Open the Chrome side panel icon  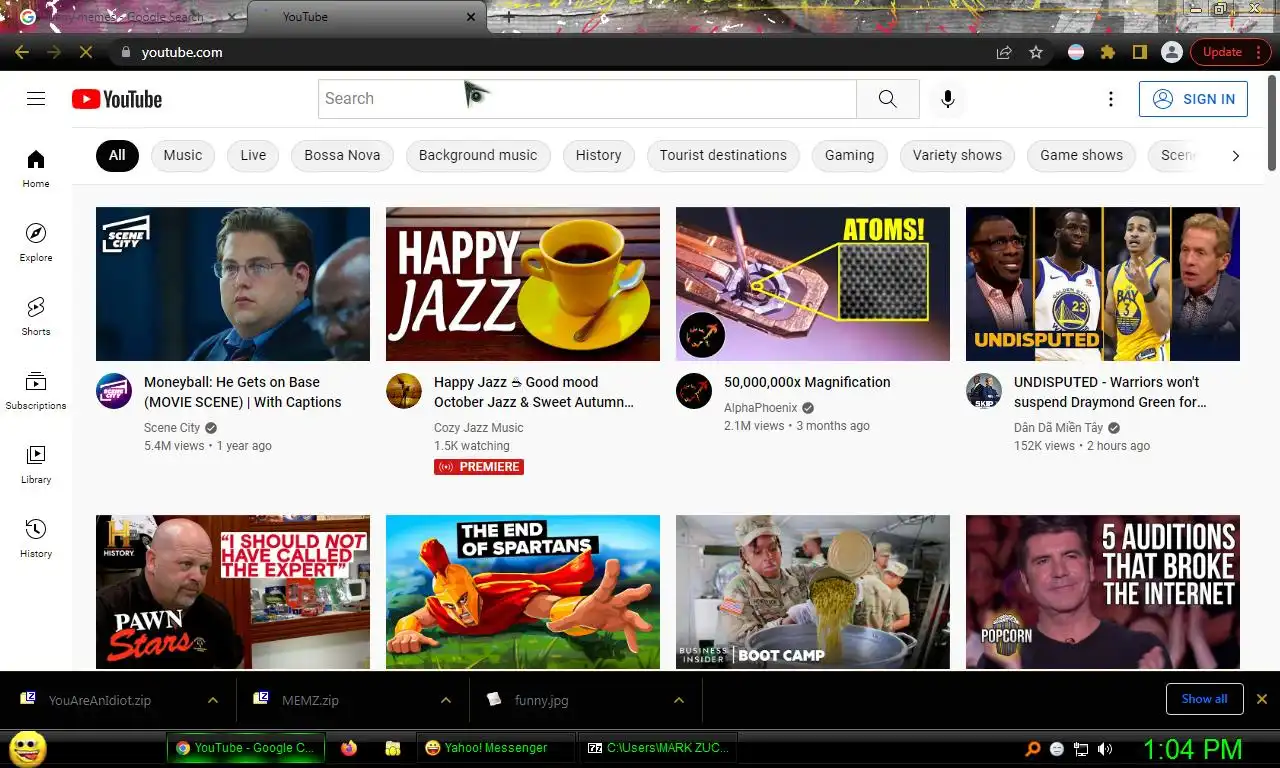coord(1139,52)
